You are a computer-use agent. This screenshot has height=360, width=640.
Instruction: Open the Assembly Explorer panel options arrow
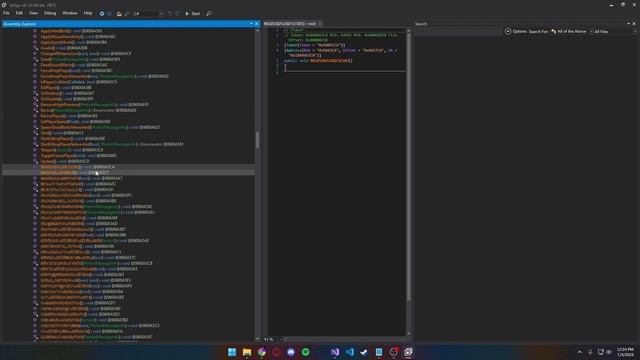point(251,24)
